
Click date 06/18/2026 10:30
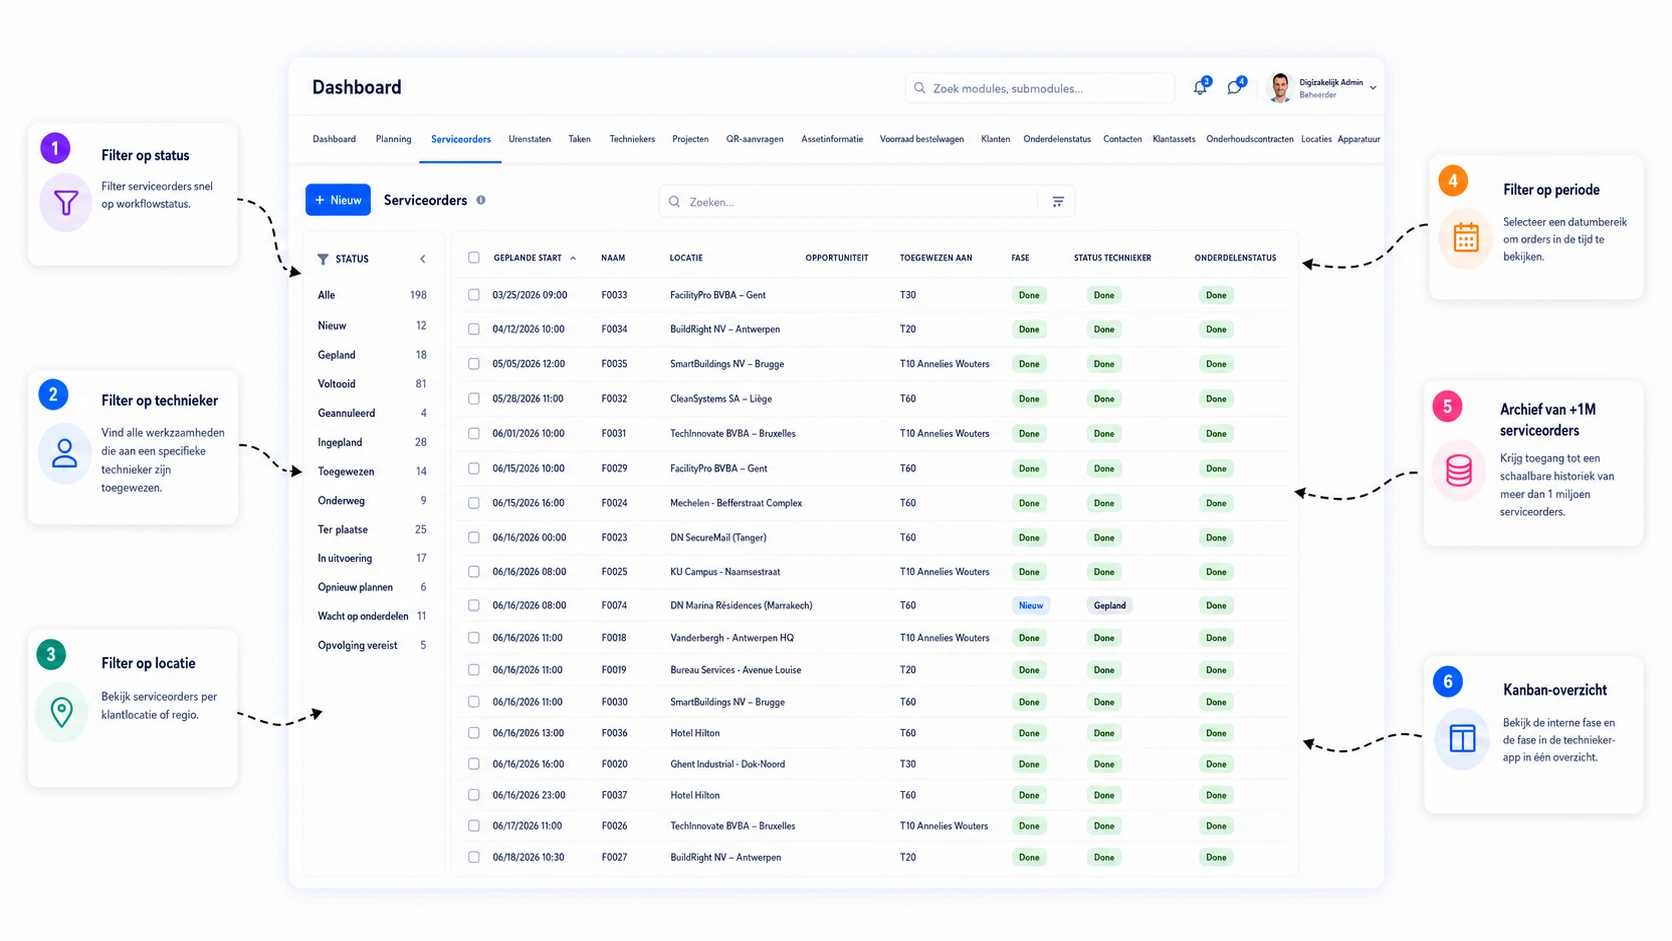(528, 857)
